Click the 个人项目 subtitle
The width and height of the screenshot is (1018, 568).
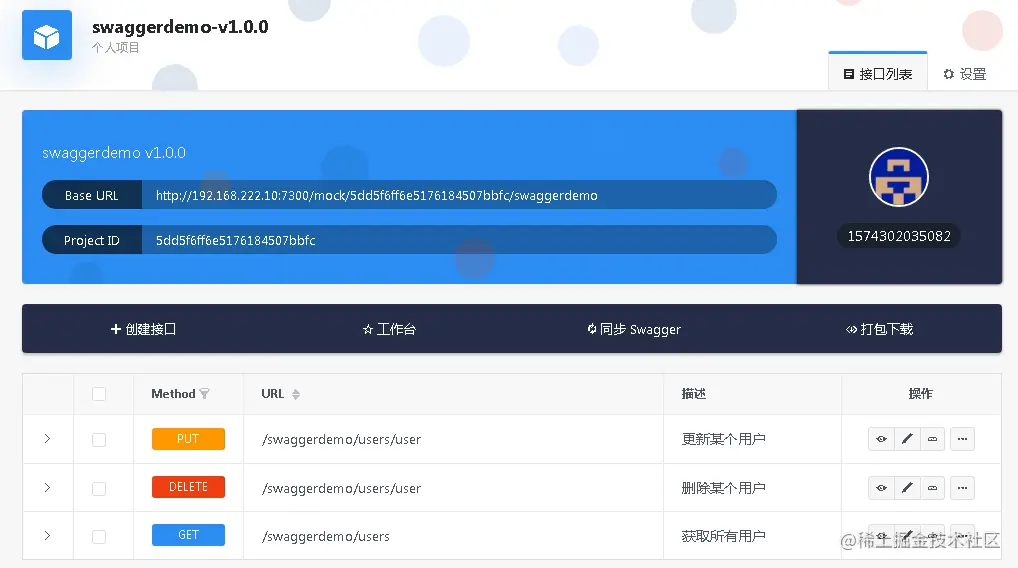116,47
